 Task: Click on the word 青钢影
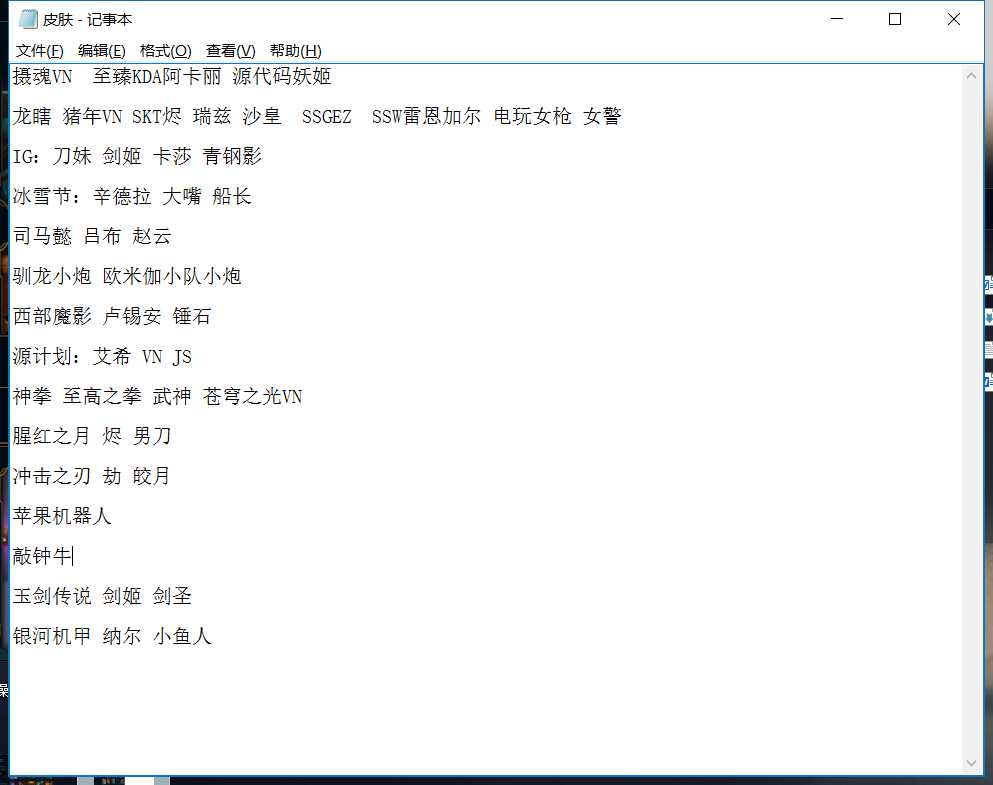(232, 156)
